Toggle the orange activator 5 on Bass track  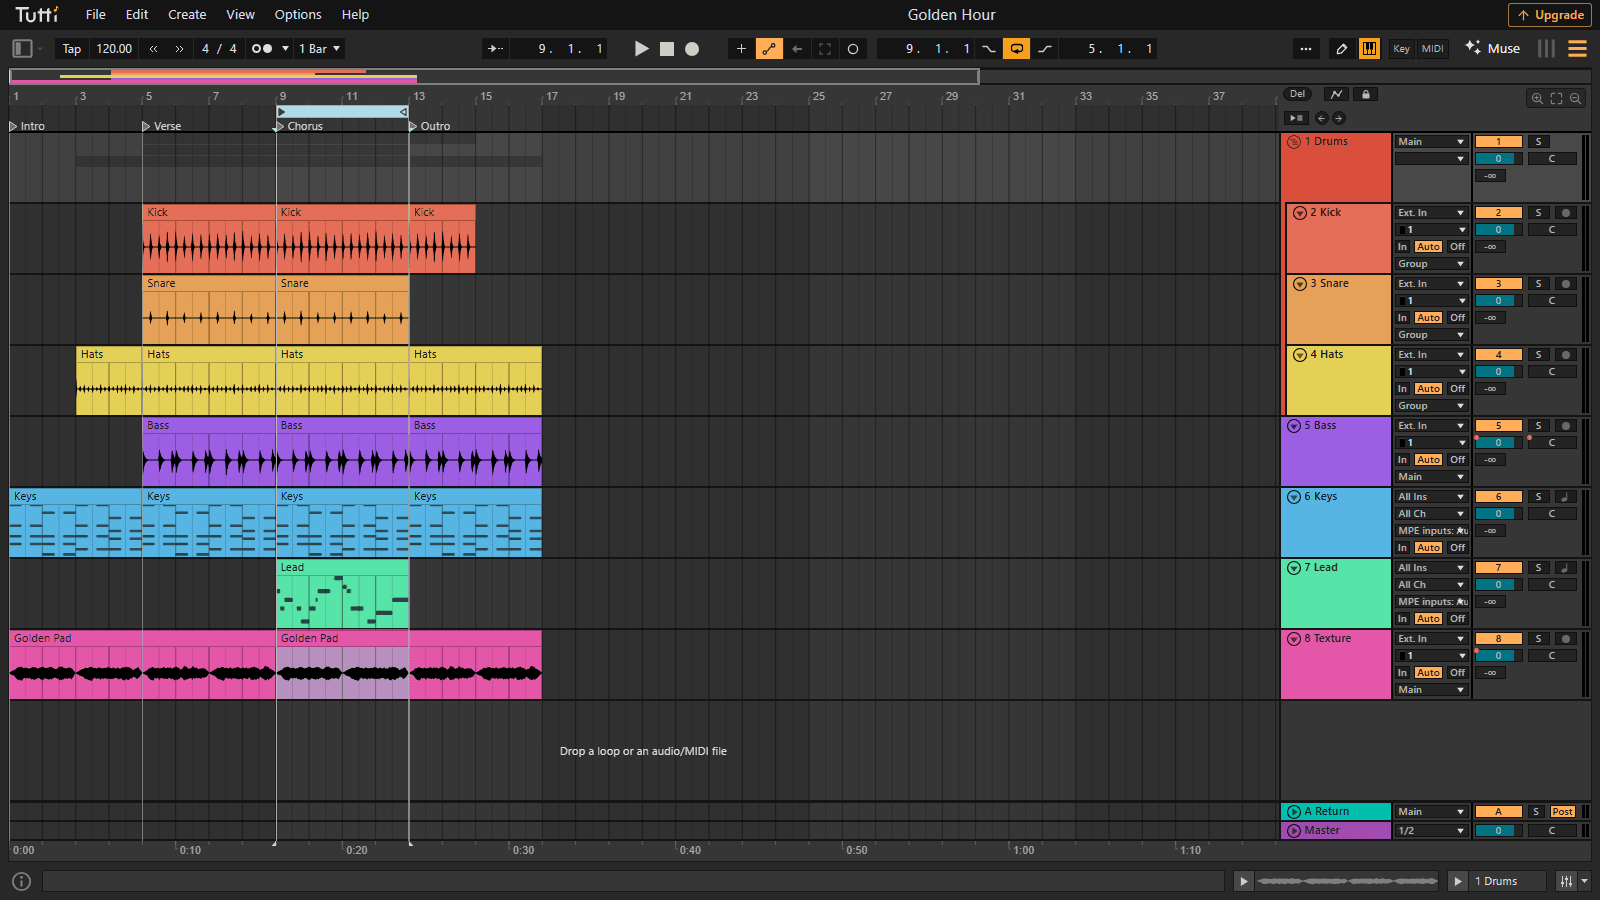pos(1498,425)
